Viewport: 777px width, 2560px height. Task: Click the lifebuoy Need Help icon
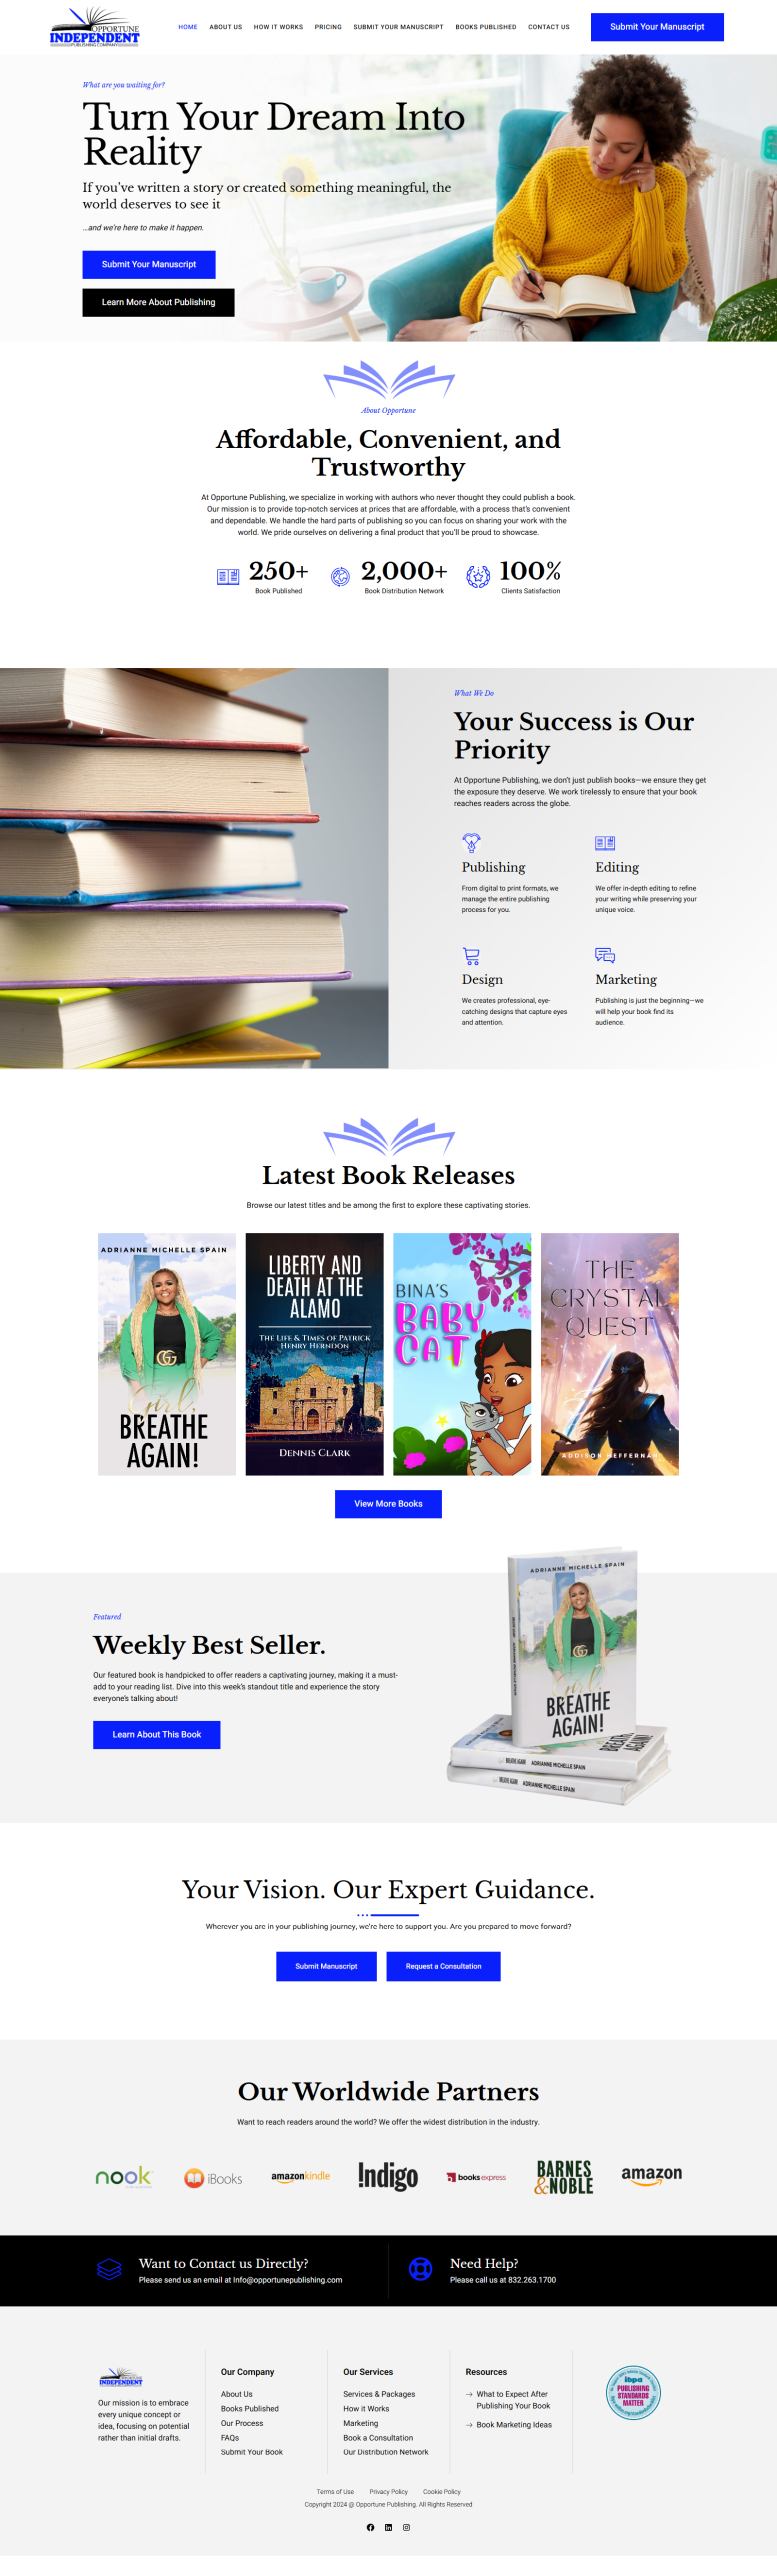(x=421, y=2269)
